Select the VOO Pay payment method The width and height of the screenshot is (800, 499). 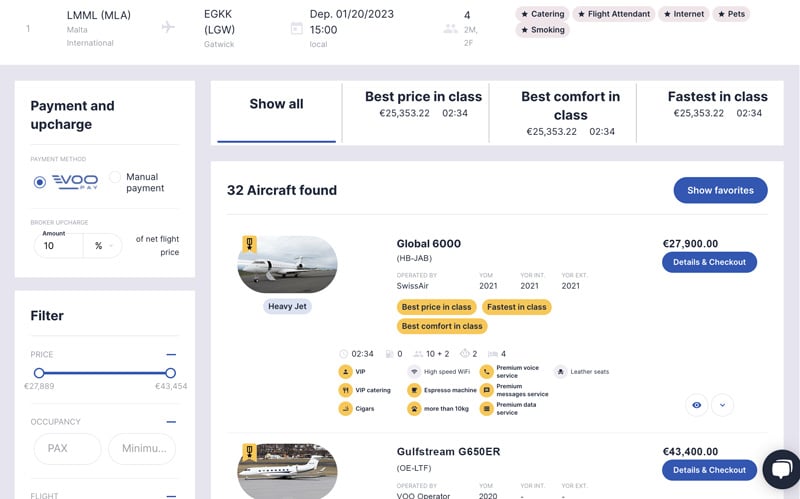click(x=39, y=182)
